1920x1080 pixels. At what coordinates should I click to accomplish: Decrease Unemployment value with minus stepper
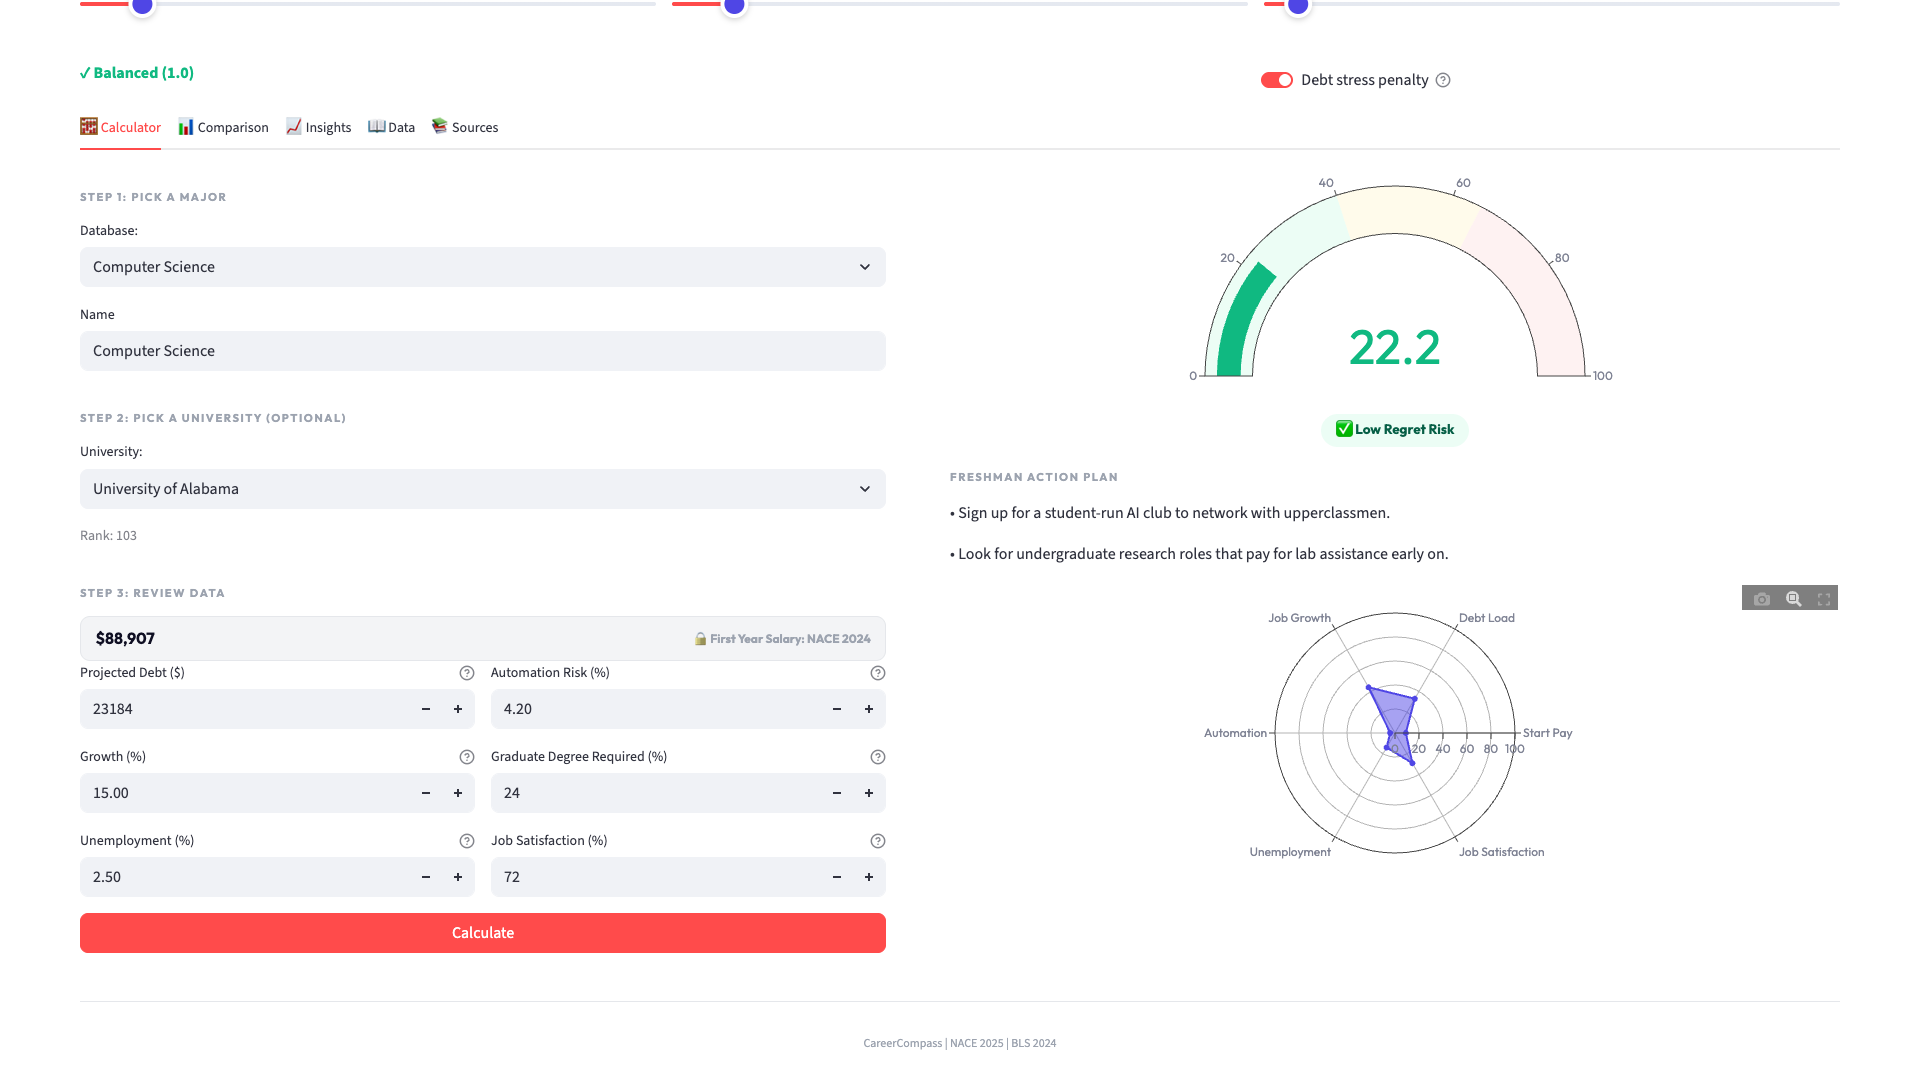[426, 877]
